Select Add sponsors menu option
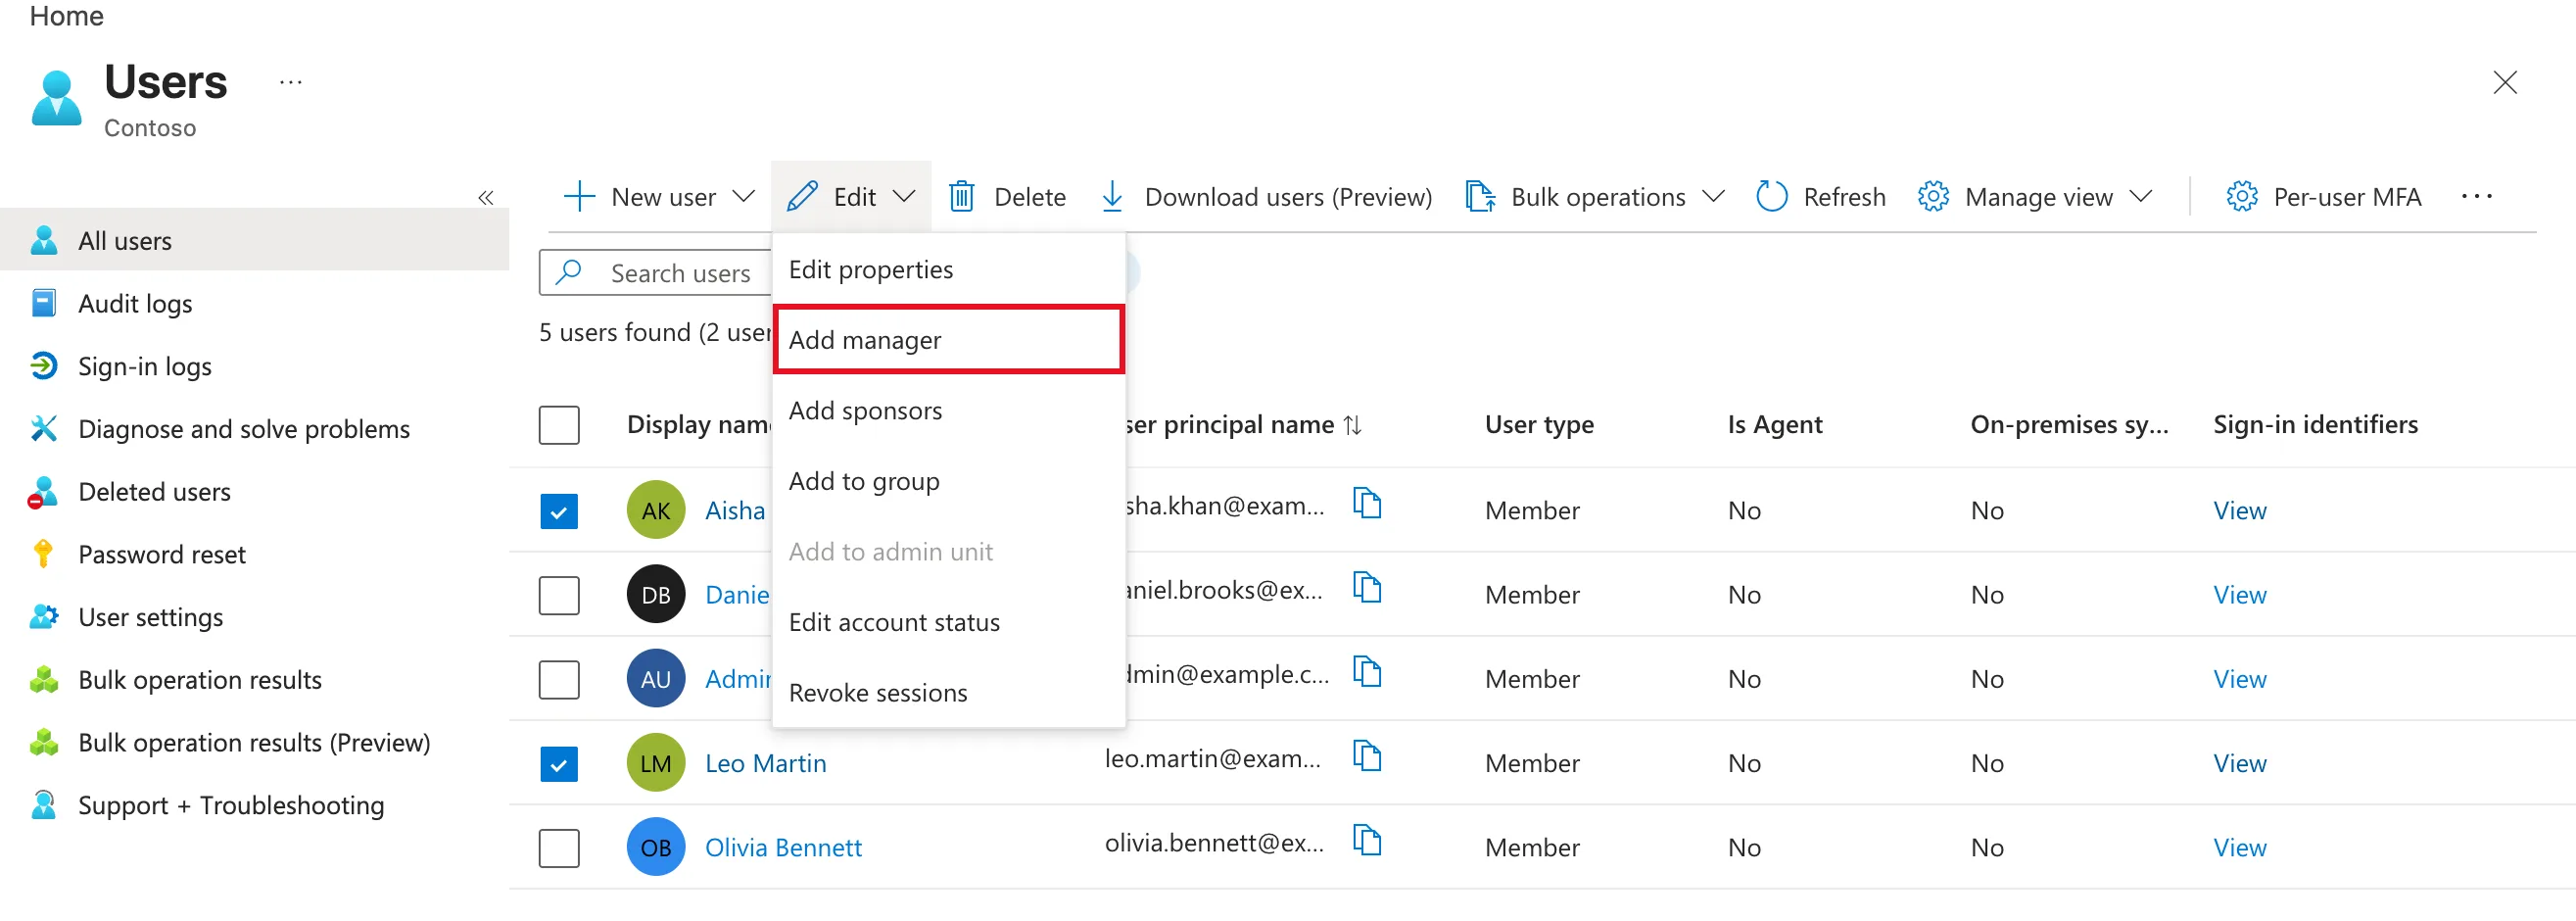The image size is (2576, 921). pyautogui.click(x=948, y=411)
